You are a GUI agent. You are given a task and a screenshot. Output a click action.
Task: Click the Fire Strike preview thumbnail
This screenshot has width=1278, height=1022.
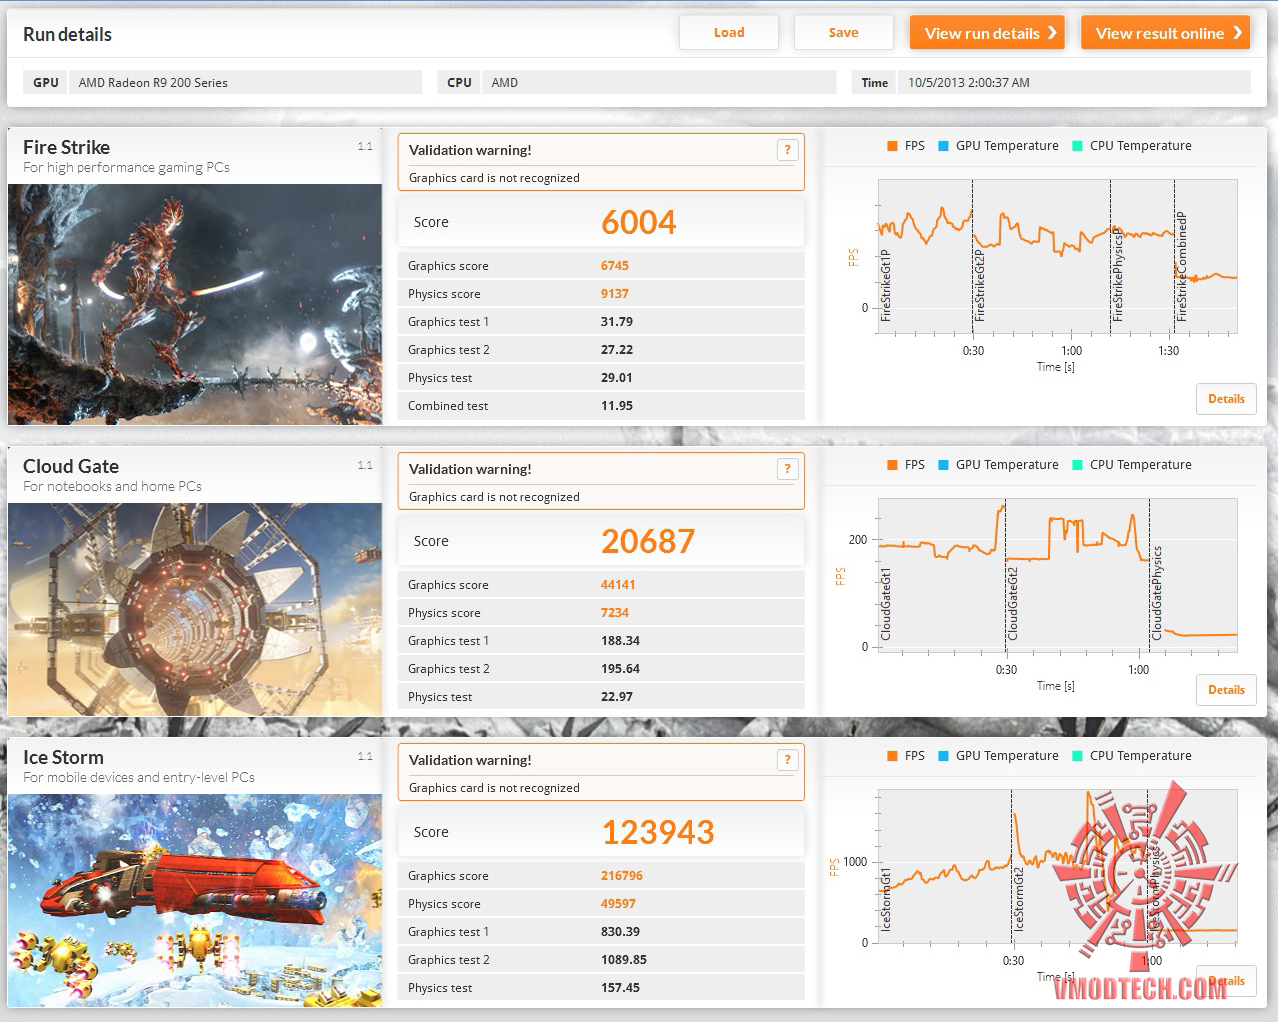[195, 304]
